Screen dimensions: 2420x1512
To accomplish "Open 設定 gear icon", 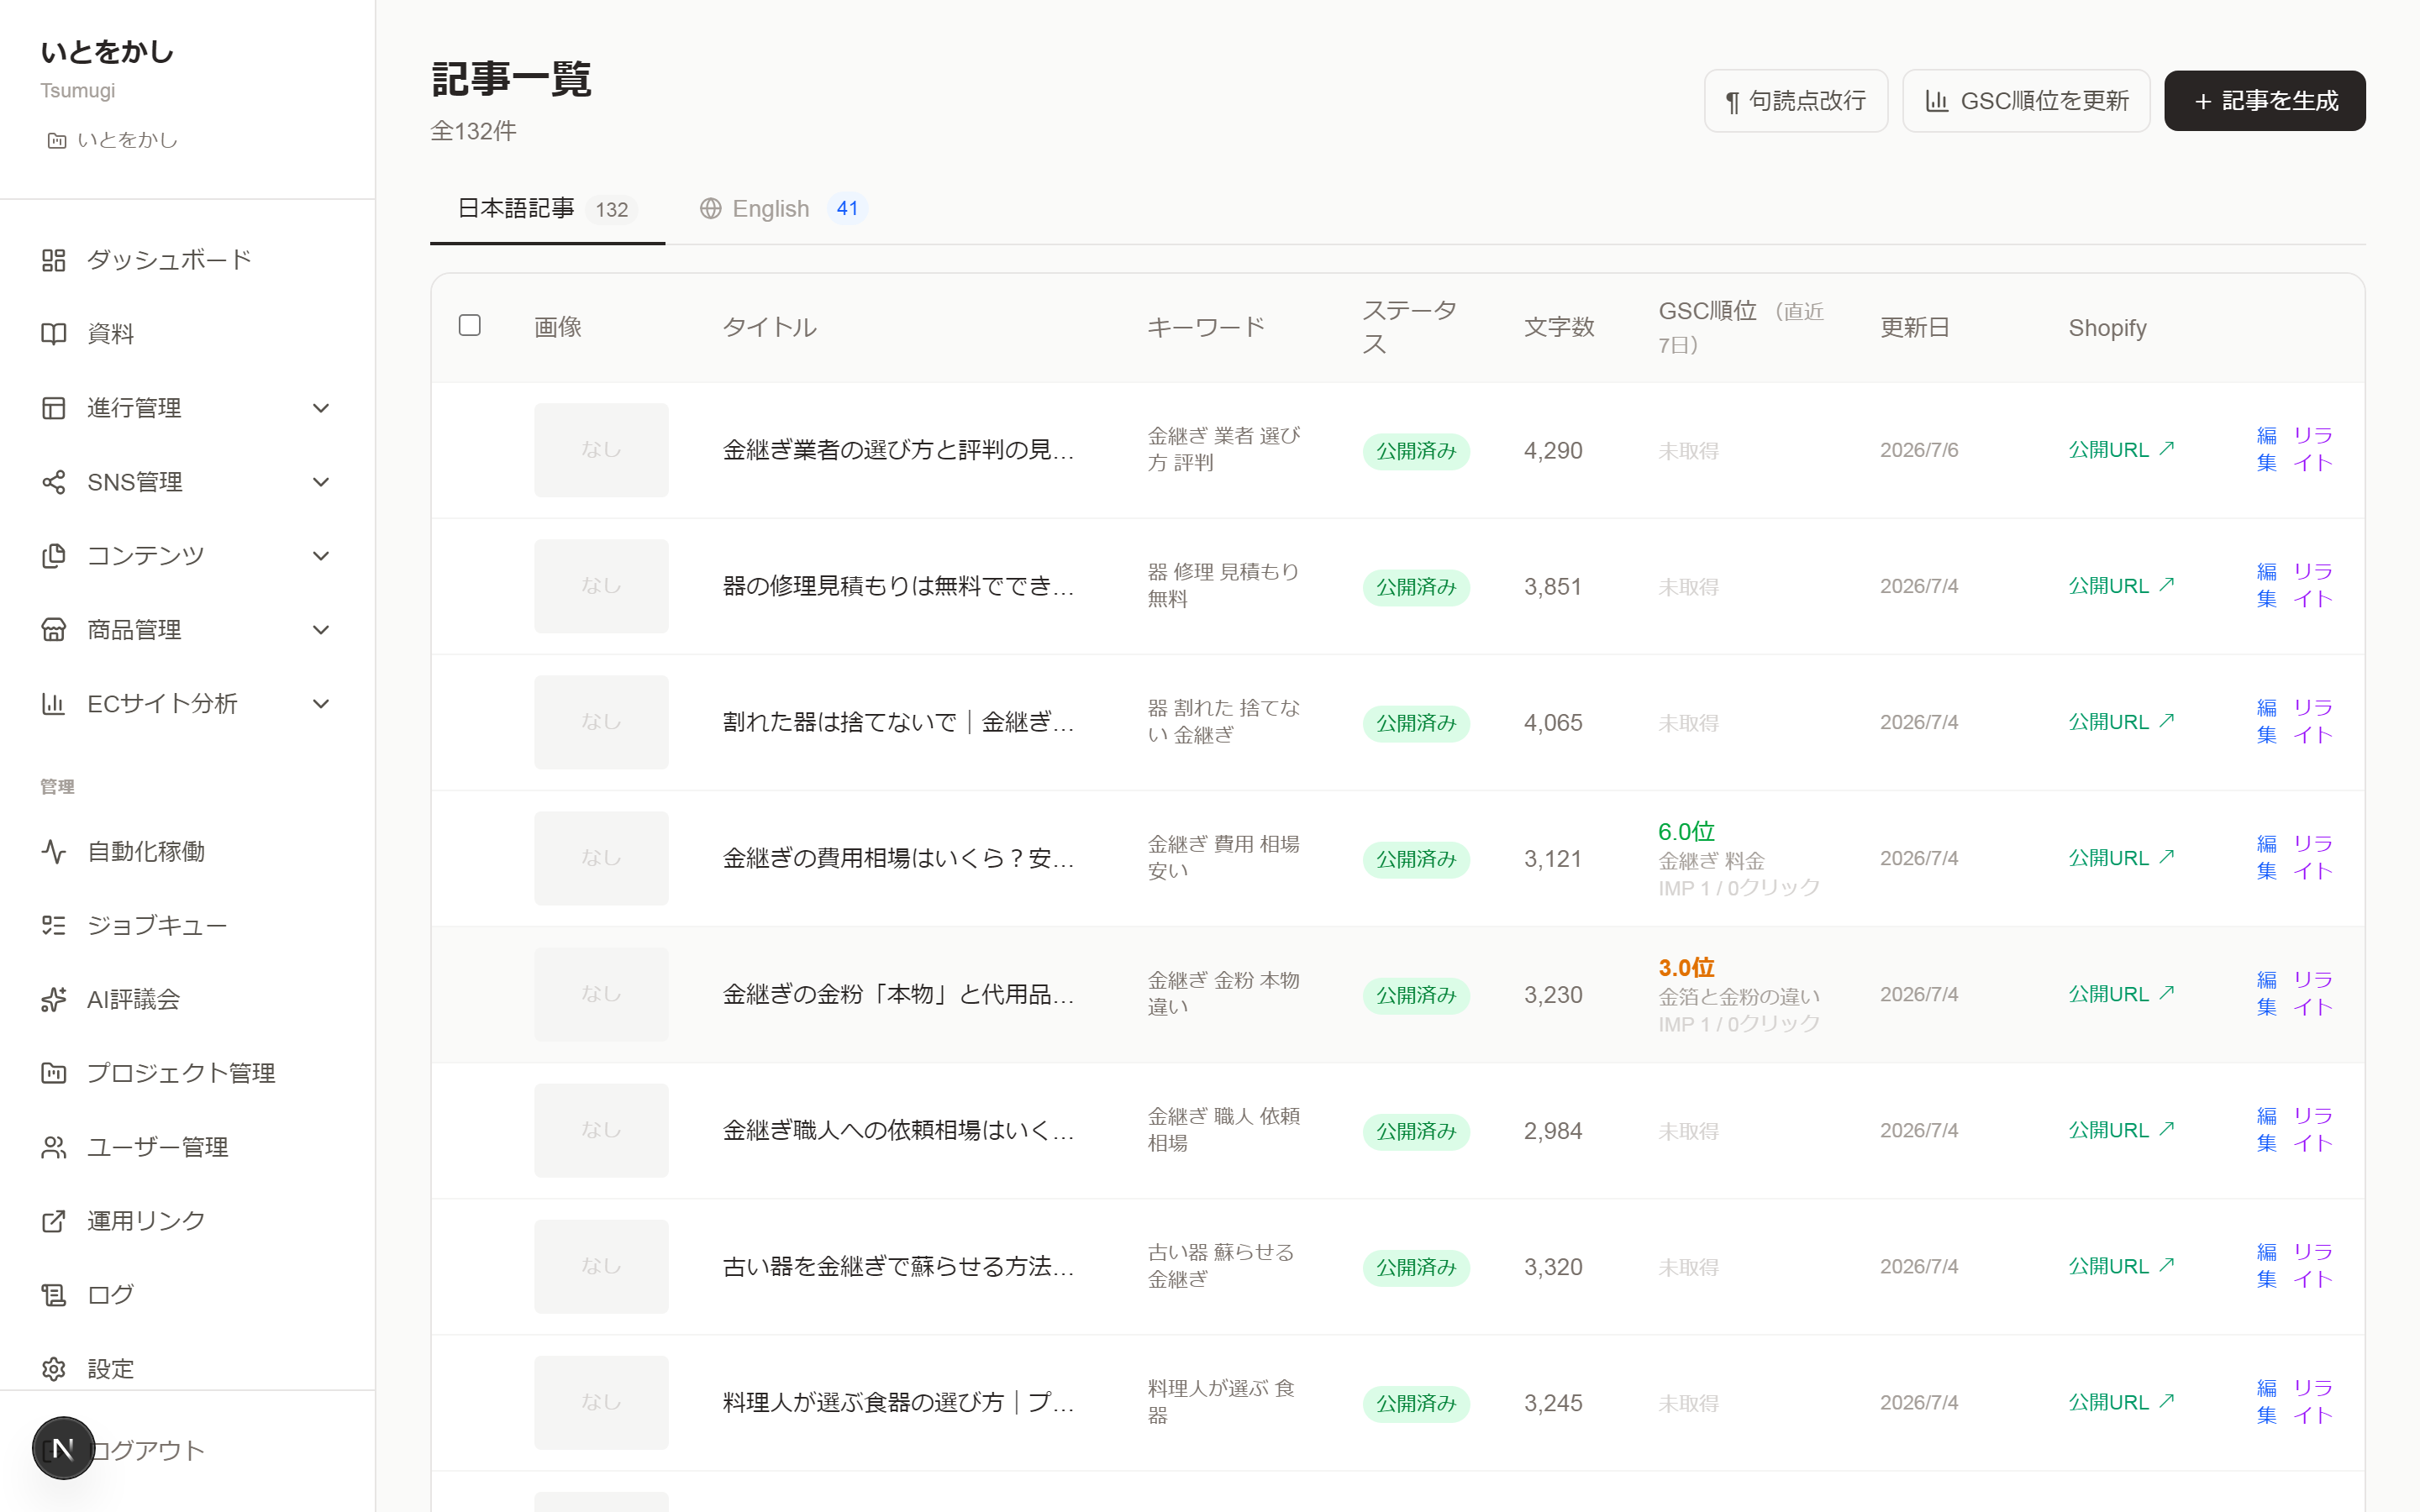I will (x=54, y=1369).
